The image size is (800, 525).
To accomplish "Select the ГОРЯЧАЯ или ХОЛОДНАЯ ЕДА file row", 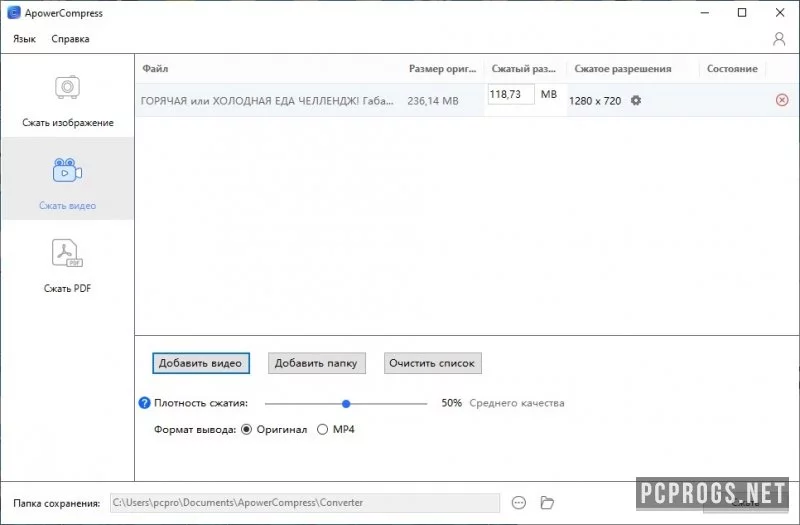I will [467, 101].
